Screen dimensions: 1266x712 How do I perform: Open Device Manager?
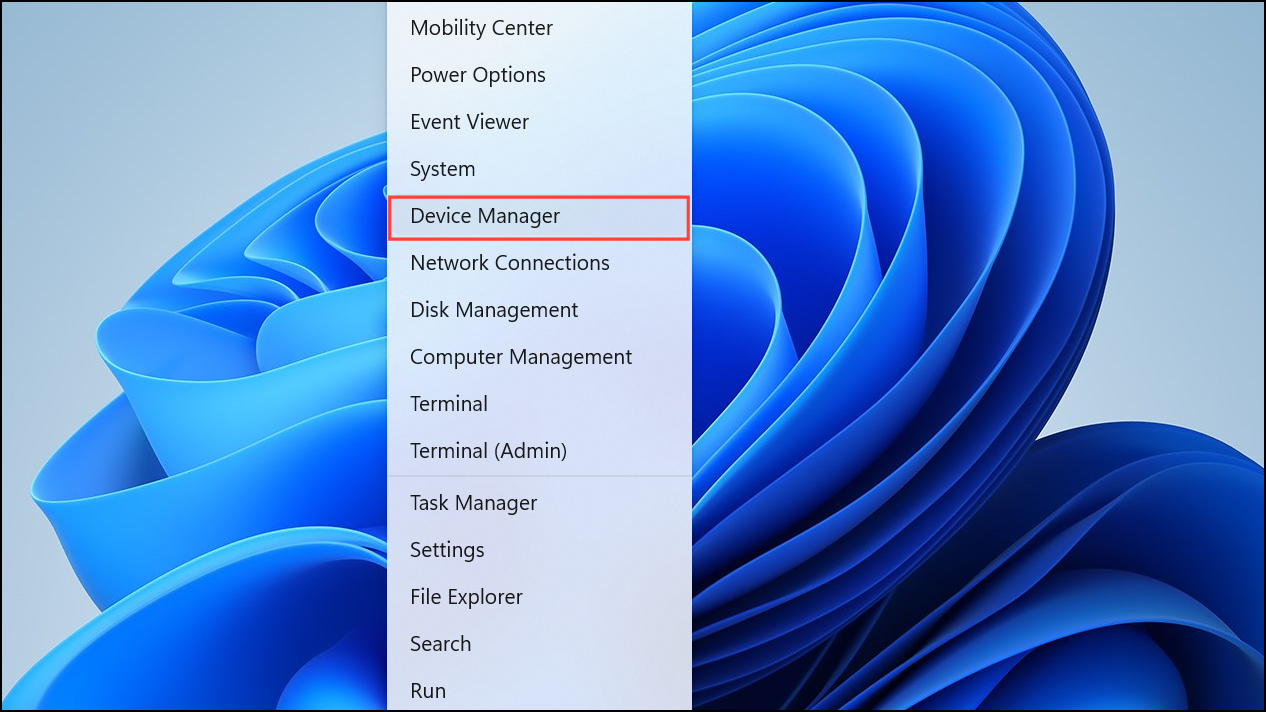tap(539, 216)
